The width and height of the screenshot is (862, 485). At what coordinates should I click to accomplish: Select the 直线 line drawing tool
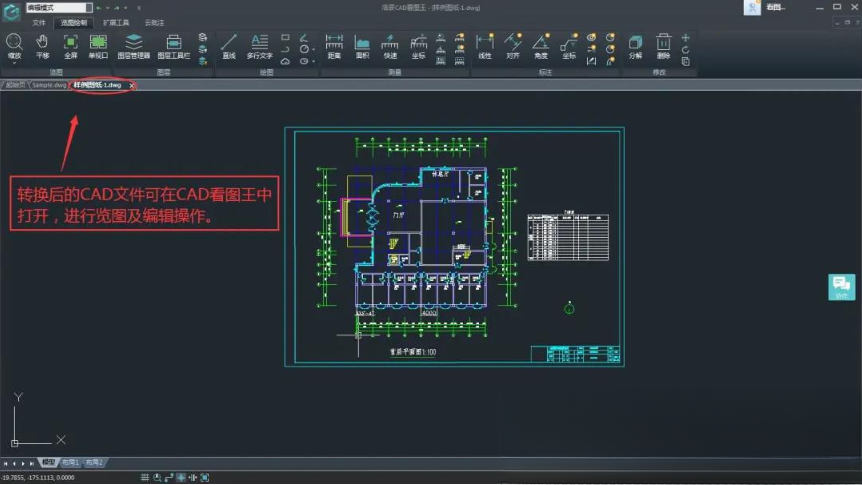(x=229, y=46)
